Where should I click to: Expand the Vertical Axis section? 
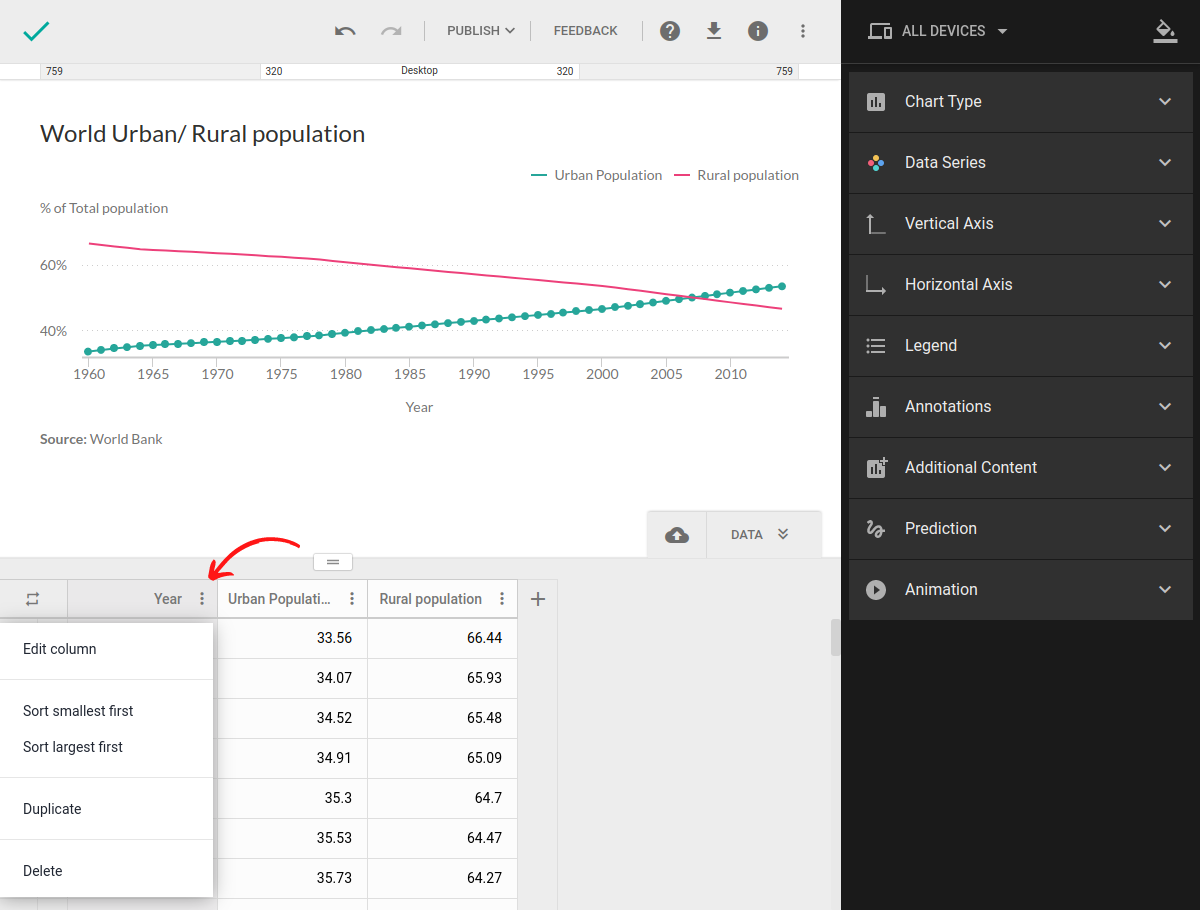[x=1020, y=224]
